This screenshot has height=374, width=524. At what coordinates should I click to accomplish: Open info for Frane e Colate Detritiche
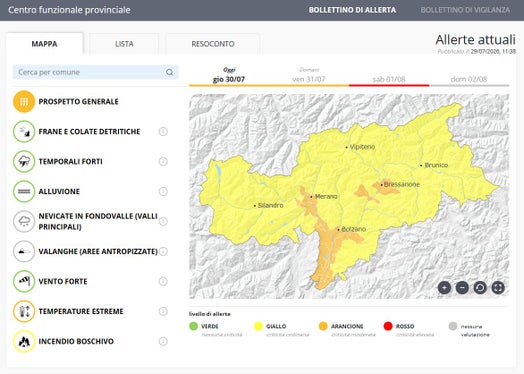coord(163,132)
